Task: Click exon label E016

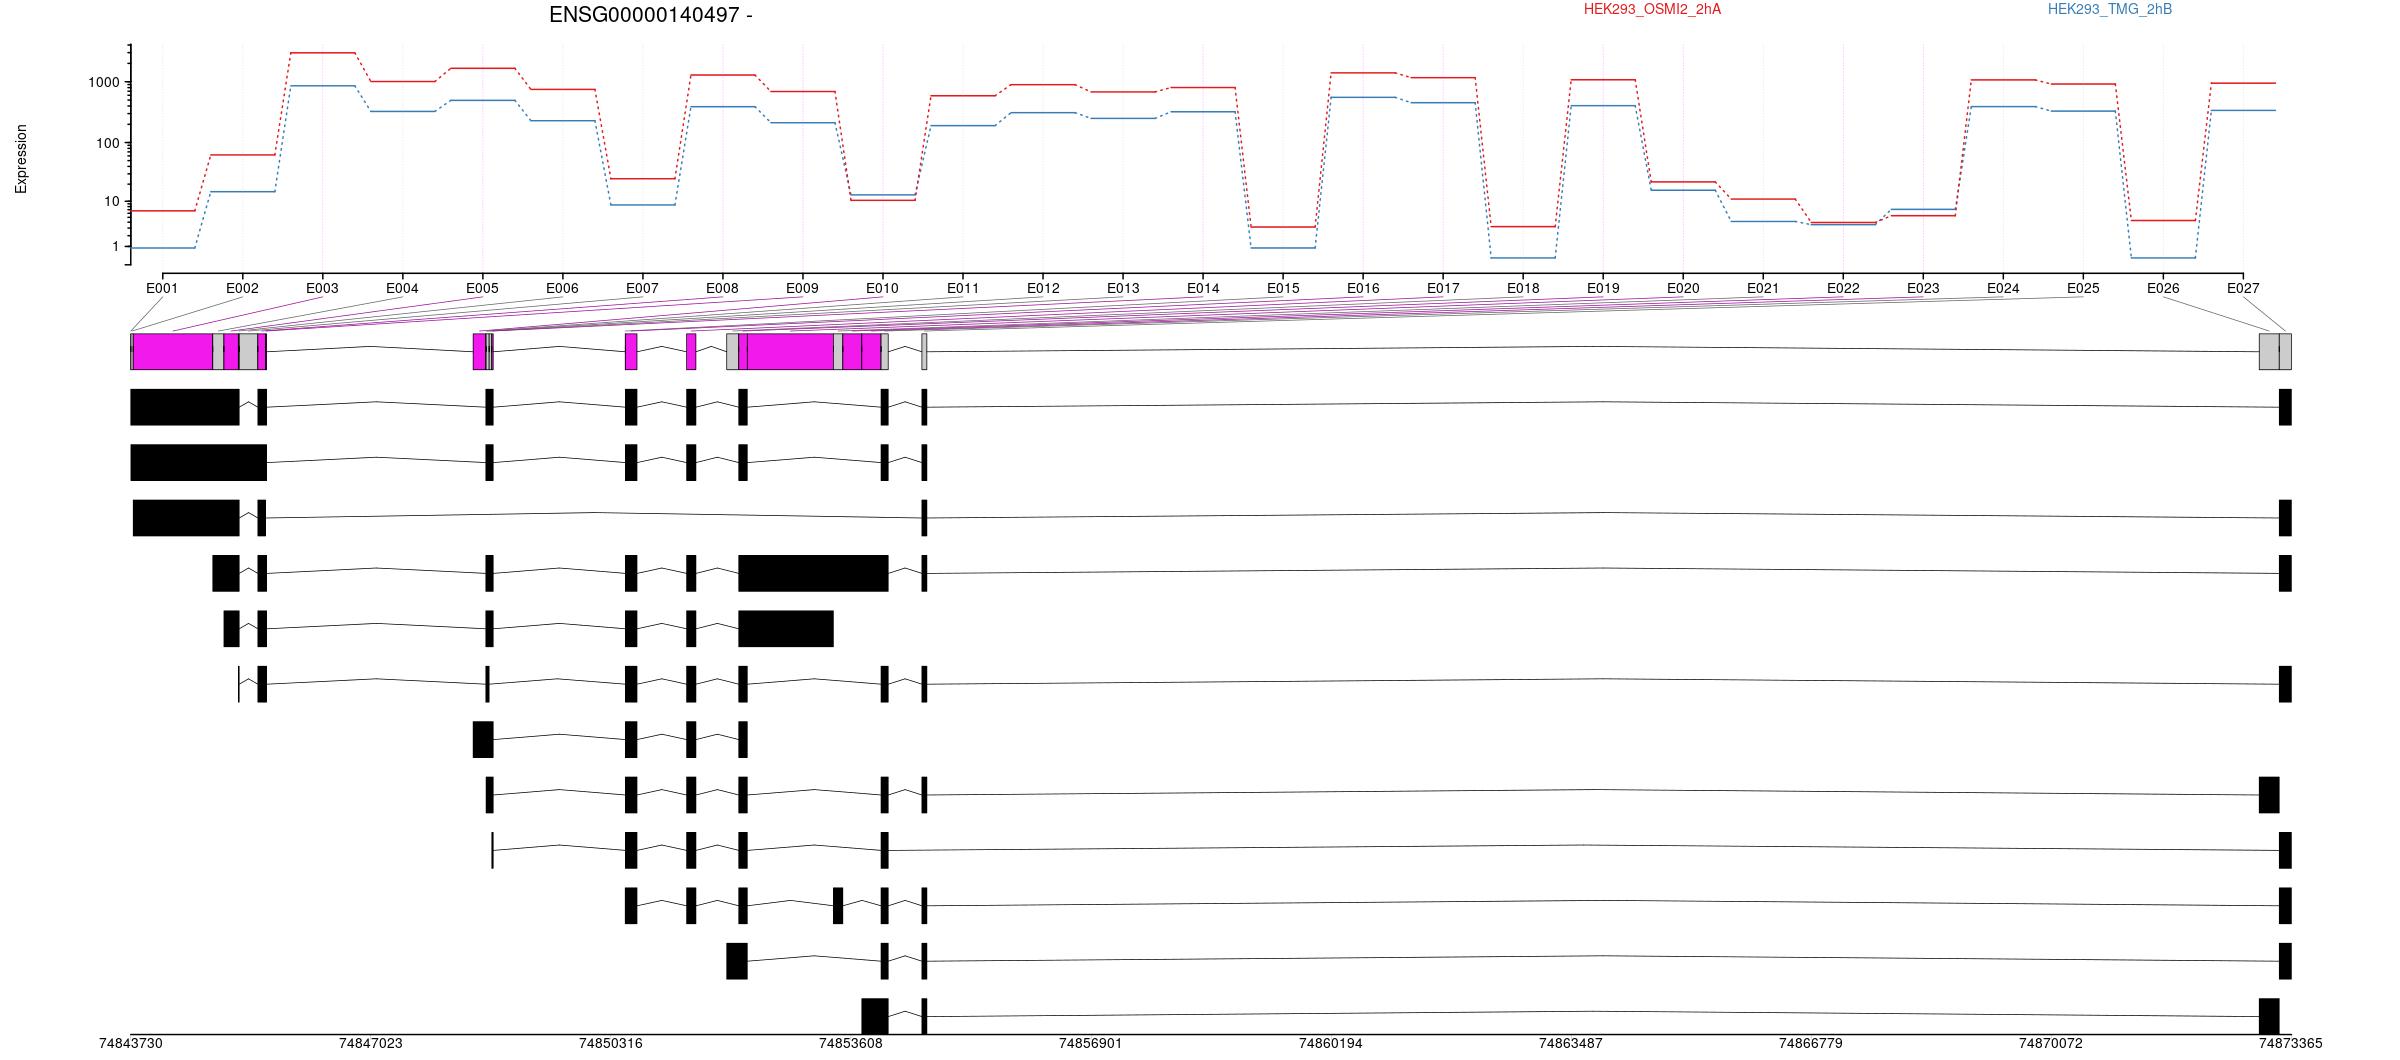Action: click(1363, 288)
